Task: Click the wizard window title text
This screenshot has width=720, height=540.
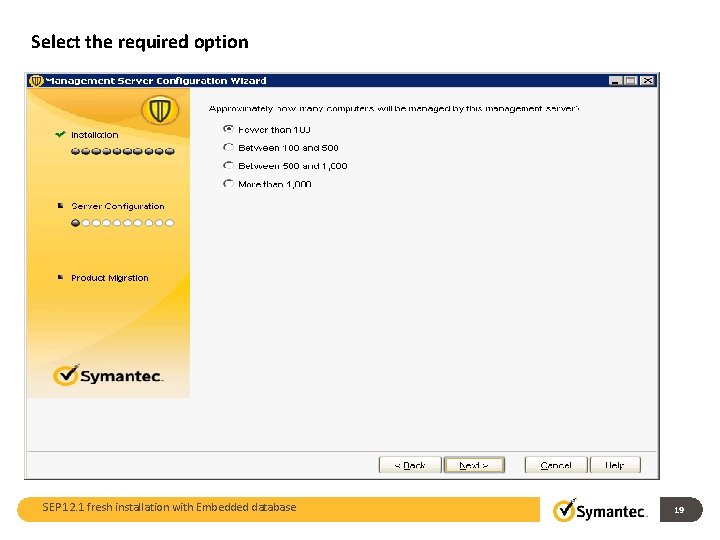Action: coord(156,81)
